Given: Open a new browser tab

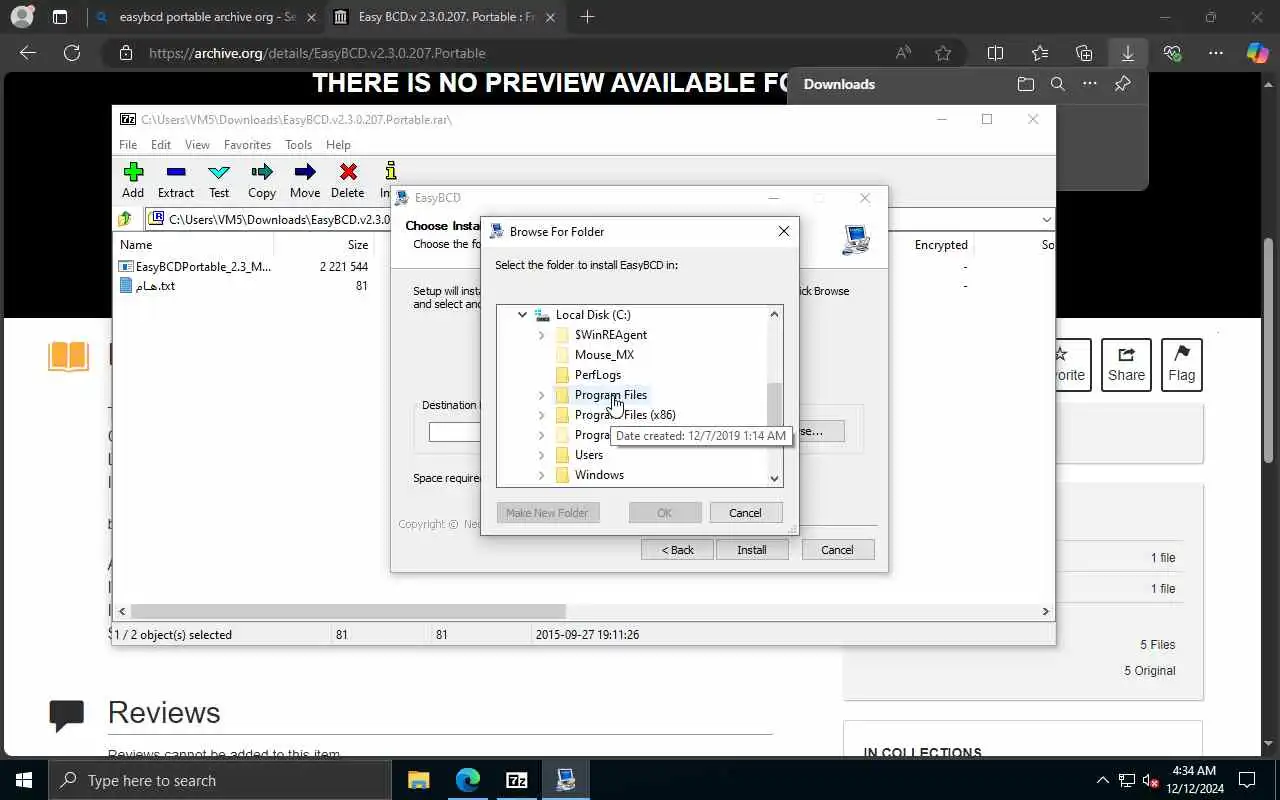Looking at the screenshot, I should pyautogui.click(x=587, y=17).
